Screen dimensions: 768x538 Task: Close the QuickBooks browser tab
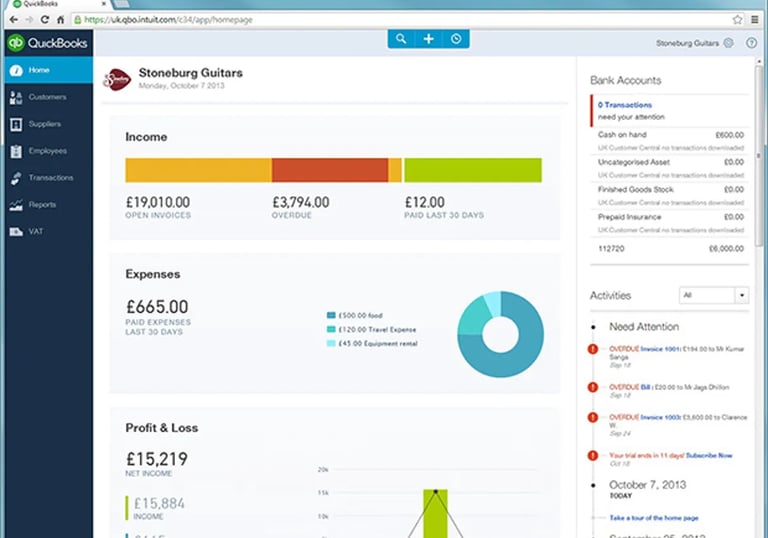click(104, 3)
